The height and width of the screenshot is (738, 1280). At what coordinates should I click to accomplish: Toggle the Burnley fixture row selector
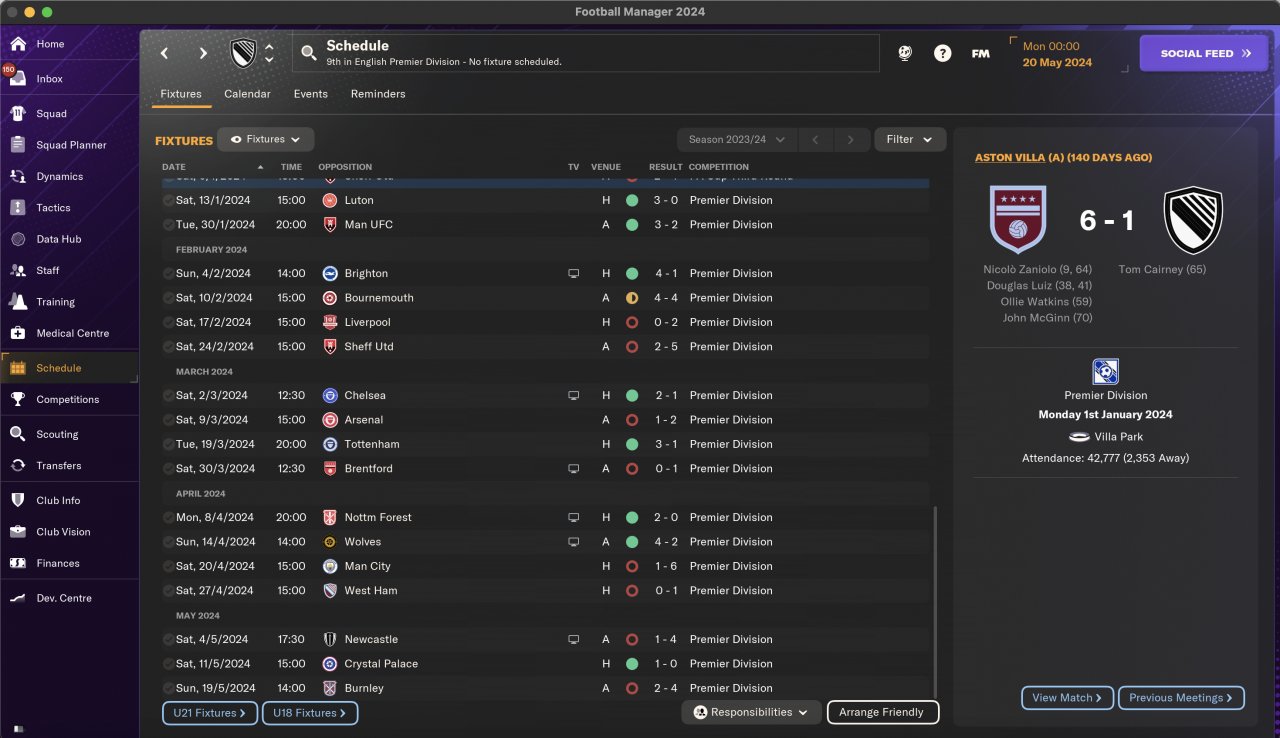tap(168, 688)
